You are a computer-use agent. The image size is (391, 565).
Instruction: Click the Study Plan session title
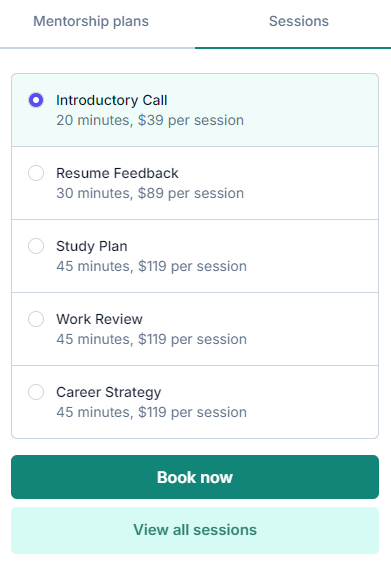92,246
